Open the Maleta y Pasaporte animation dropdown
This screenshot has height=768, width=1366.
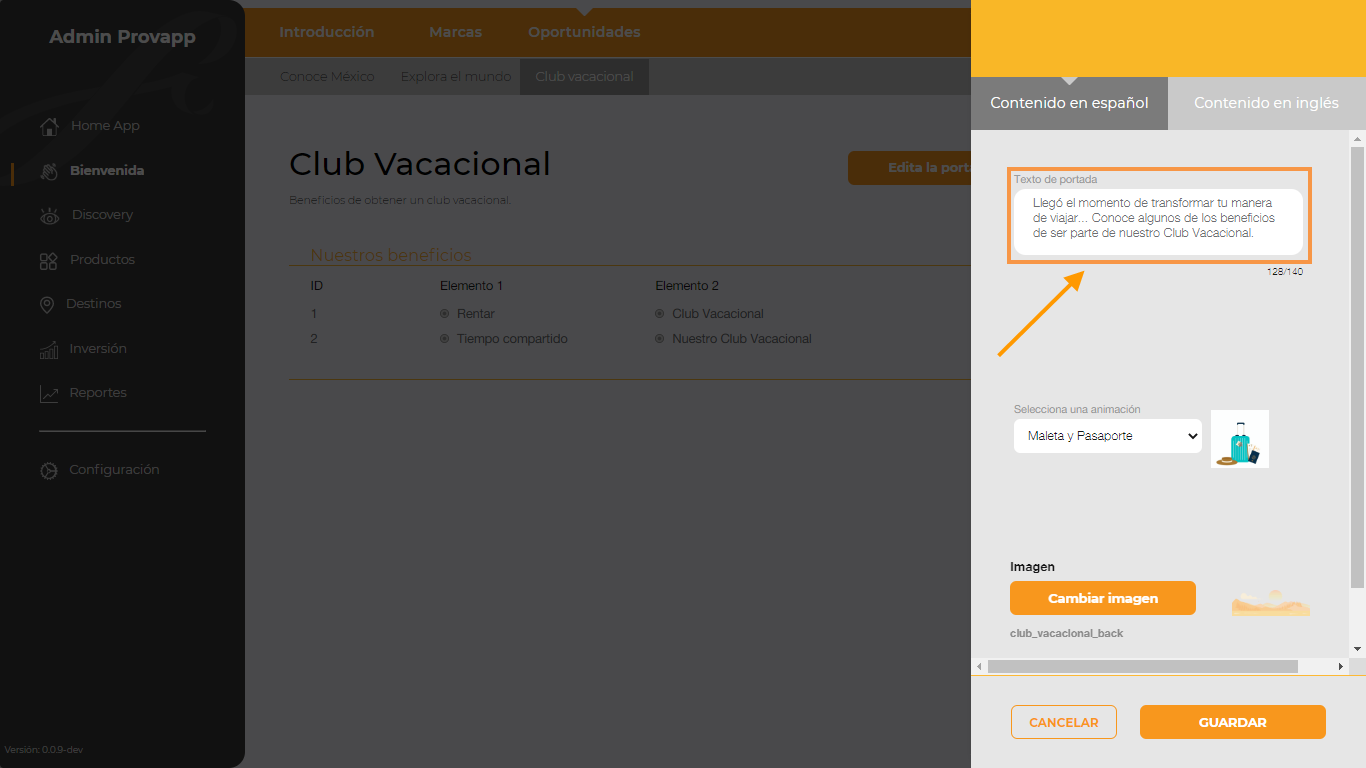click(1108, 436)
